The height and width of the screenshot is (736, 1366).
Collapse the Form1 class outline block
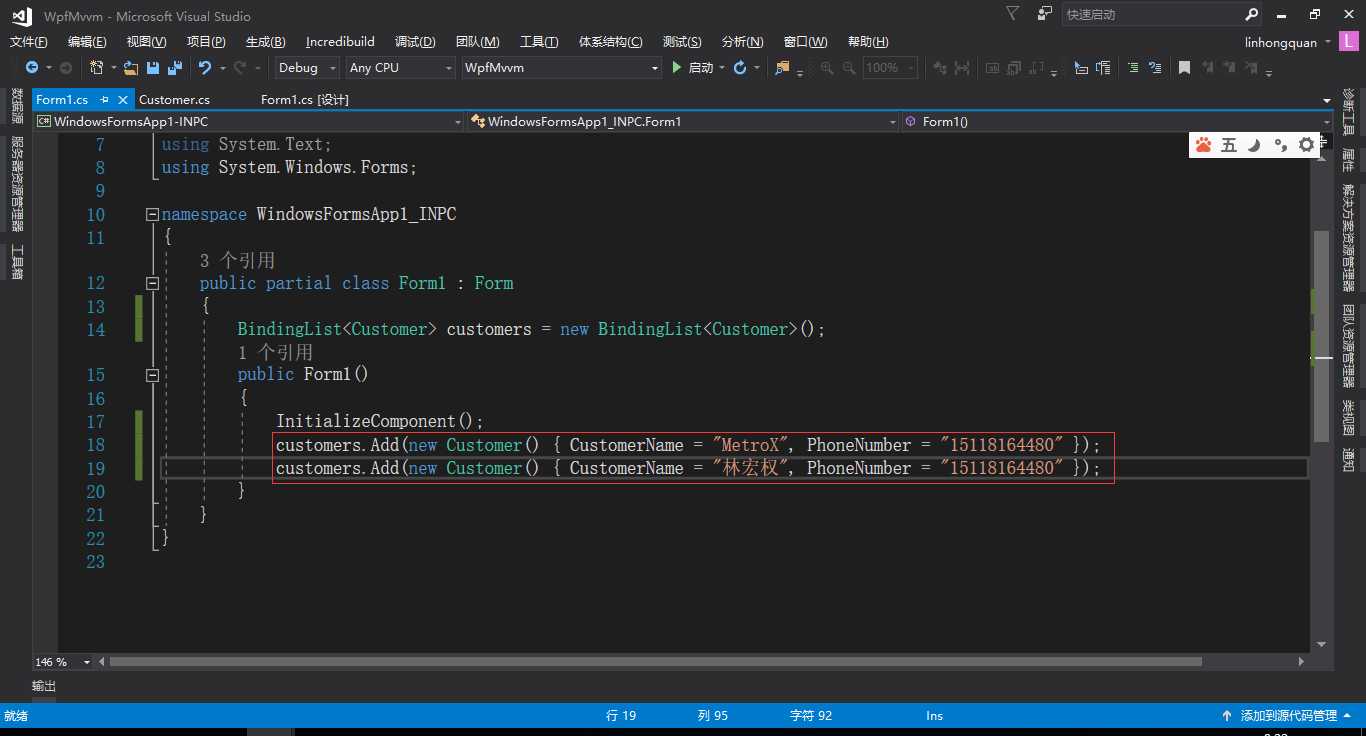[152, 283]
